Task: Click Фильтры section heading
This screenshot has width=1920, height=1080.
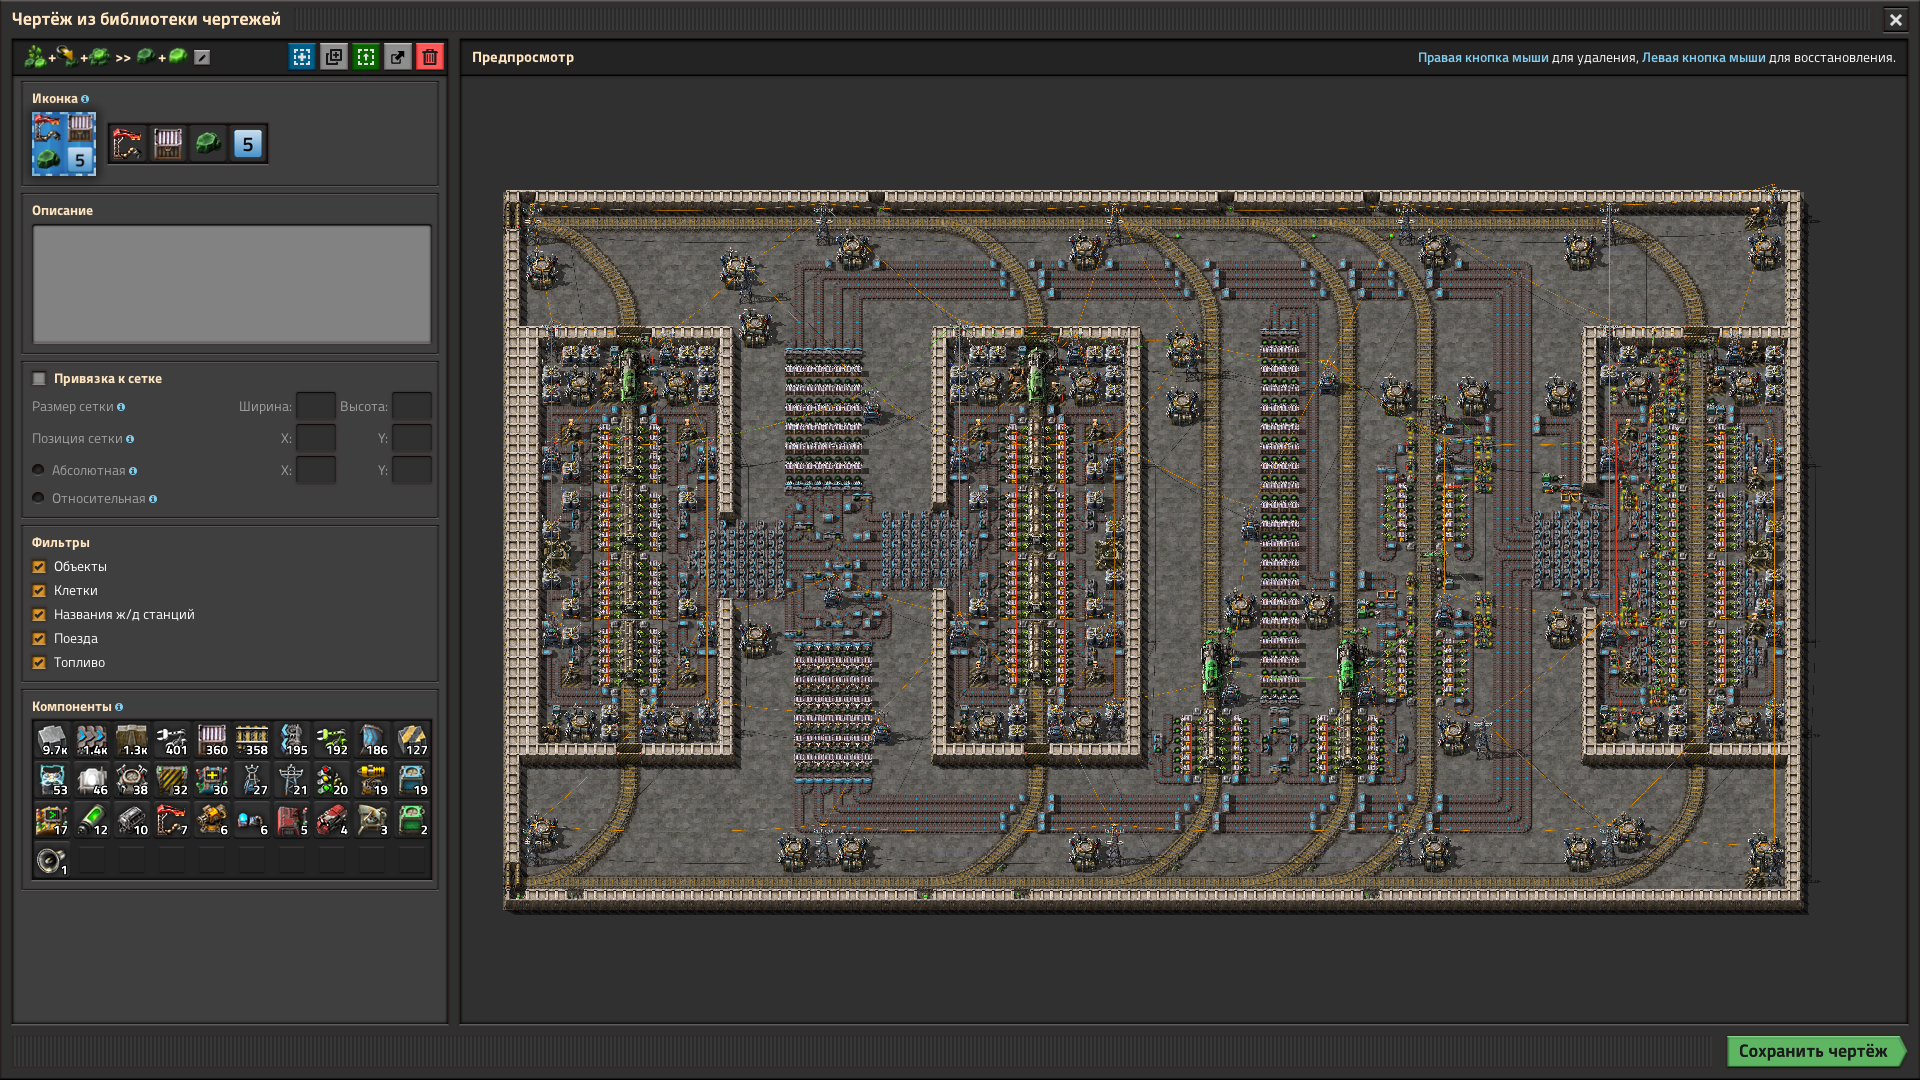Action: click(x=61, y=543)
